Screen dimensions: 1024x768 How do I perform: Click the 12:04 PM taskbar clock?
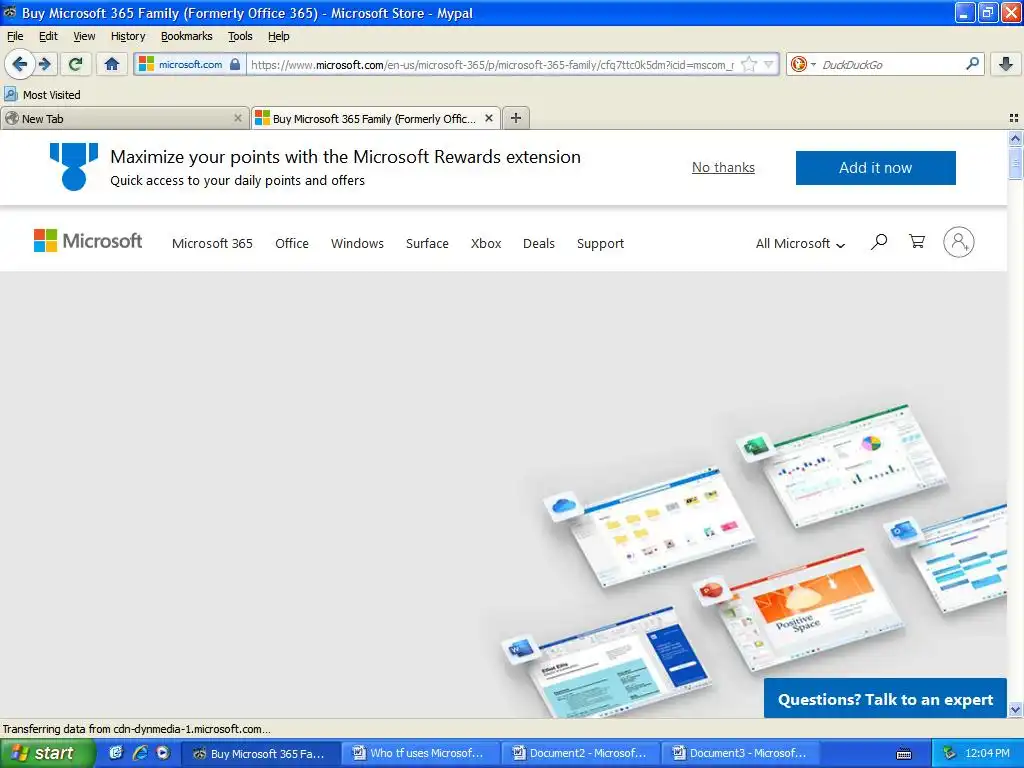(987, 753)
